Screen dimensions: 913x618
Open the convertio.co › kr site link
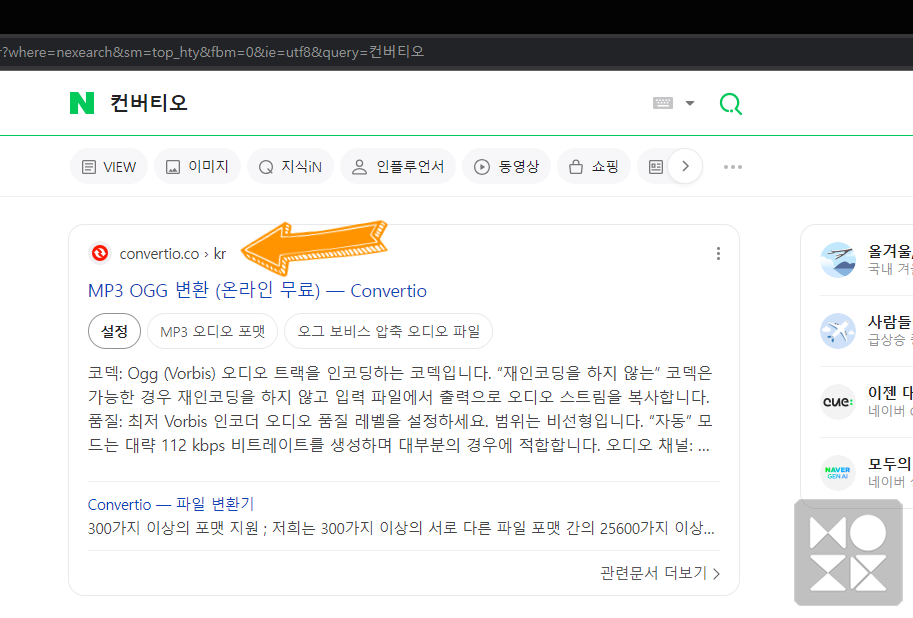point(172,254)
